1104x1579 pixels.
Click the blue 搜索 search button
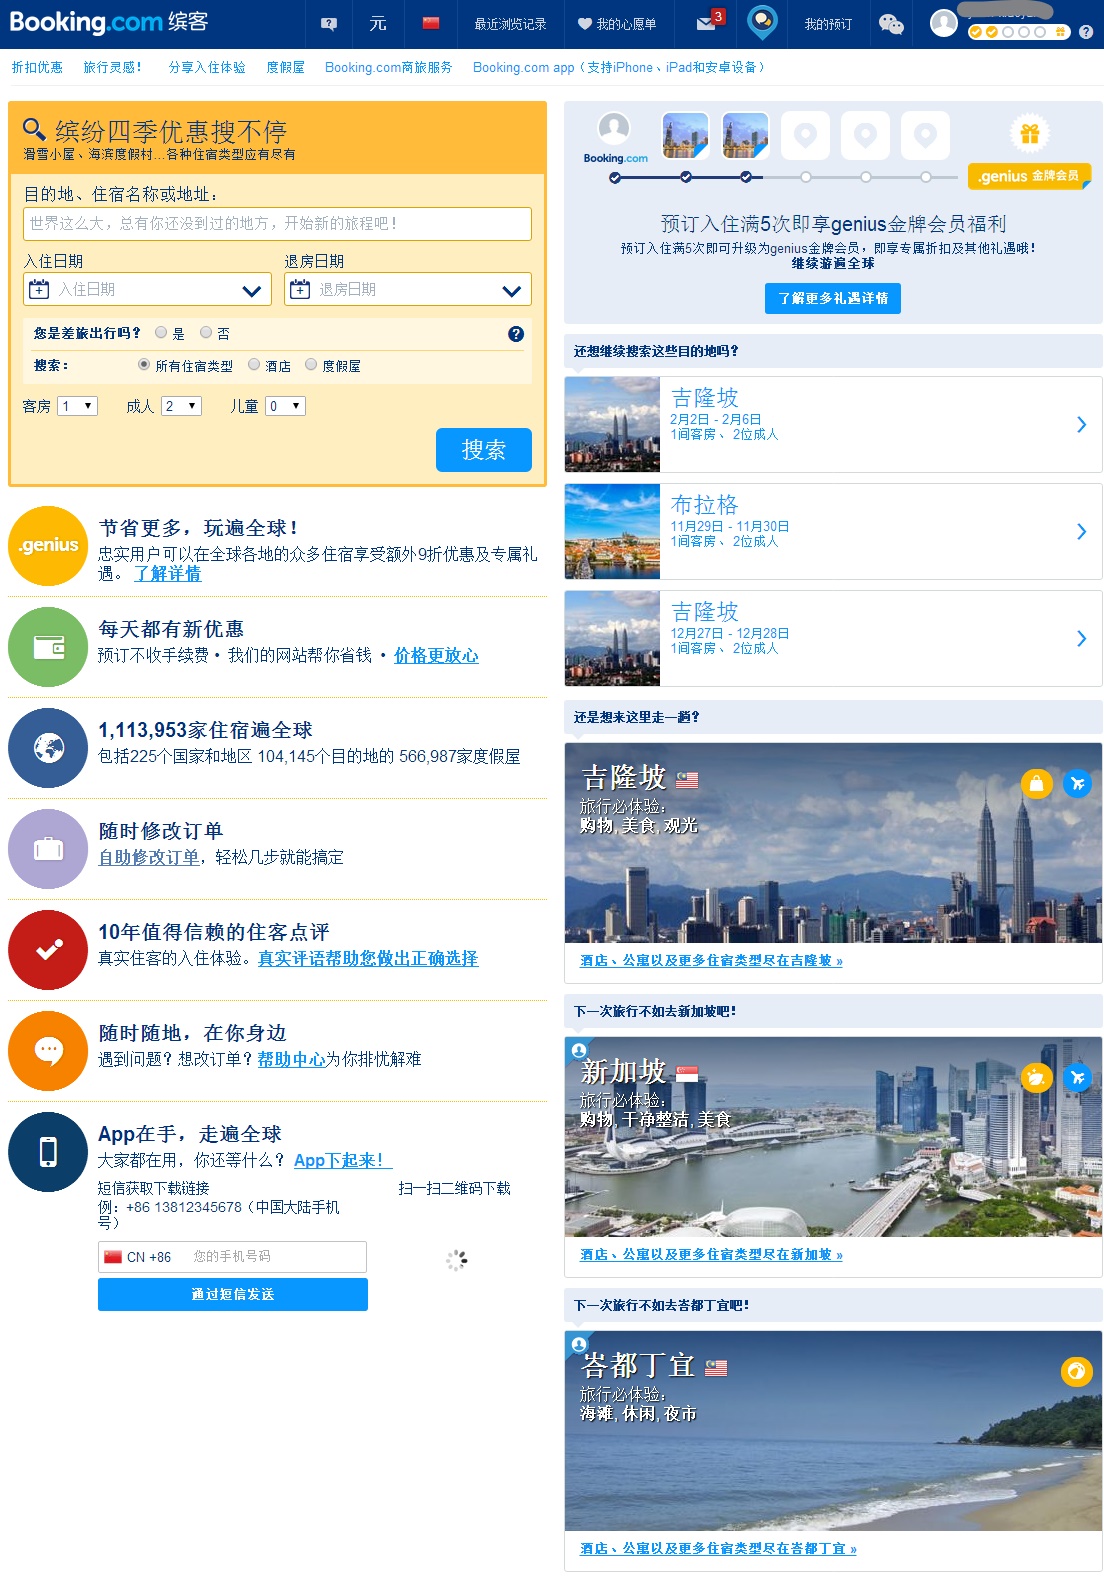tap(483, 450)
